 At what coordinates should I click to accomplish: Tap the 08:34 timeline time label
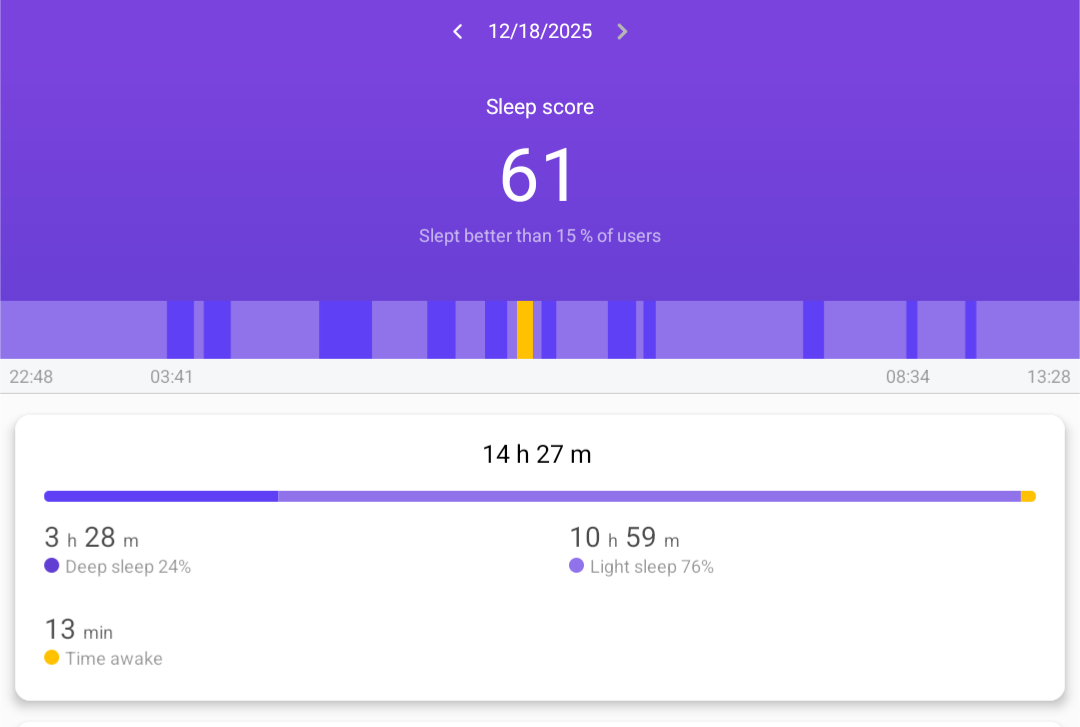(x=908, y=377)
